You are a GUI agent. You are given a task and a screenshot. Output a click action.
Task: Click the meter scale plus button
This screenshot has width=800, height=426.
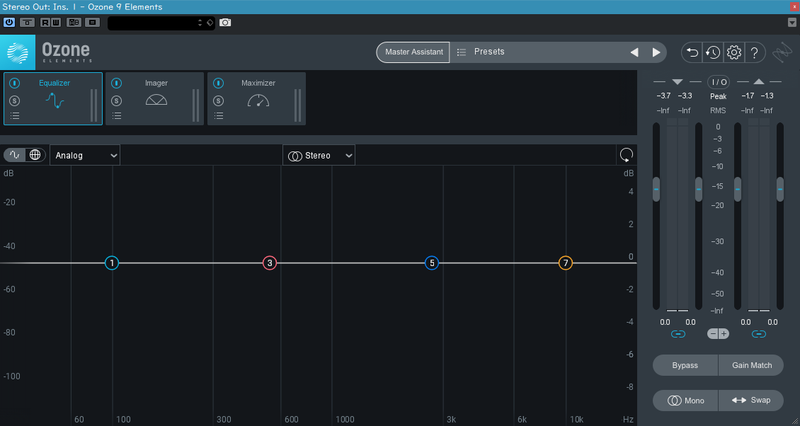pyautogui.click(x=723, y=334)
